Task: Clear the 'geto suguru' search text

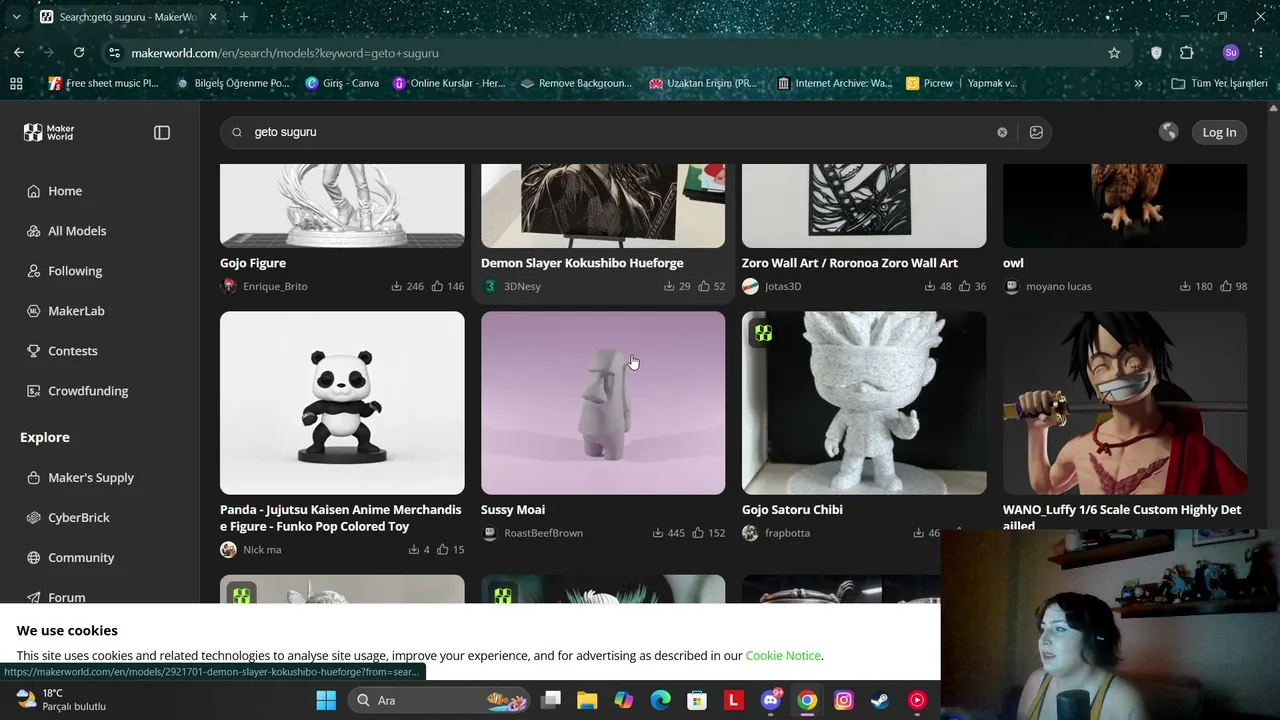Action: click(x=1002, y=132)
